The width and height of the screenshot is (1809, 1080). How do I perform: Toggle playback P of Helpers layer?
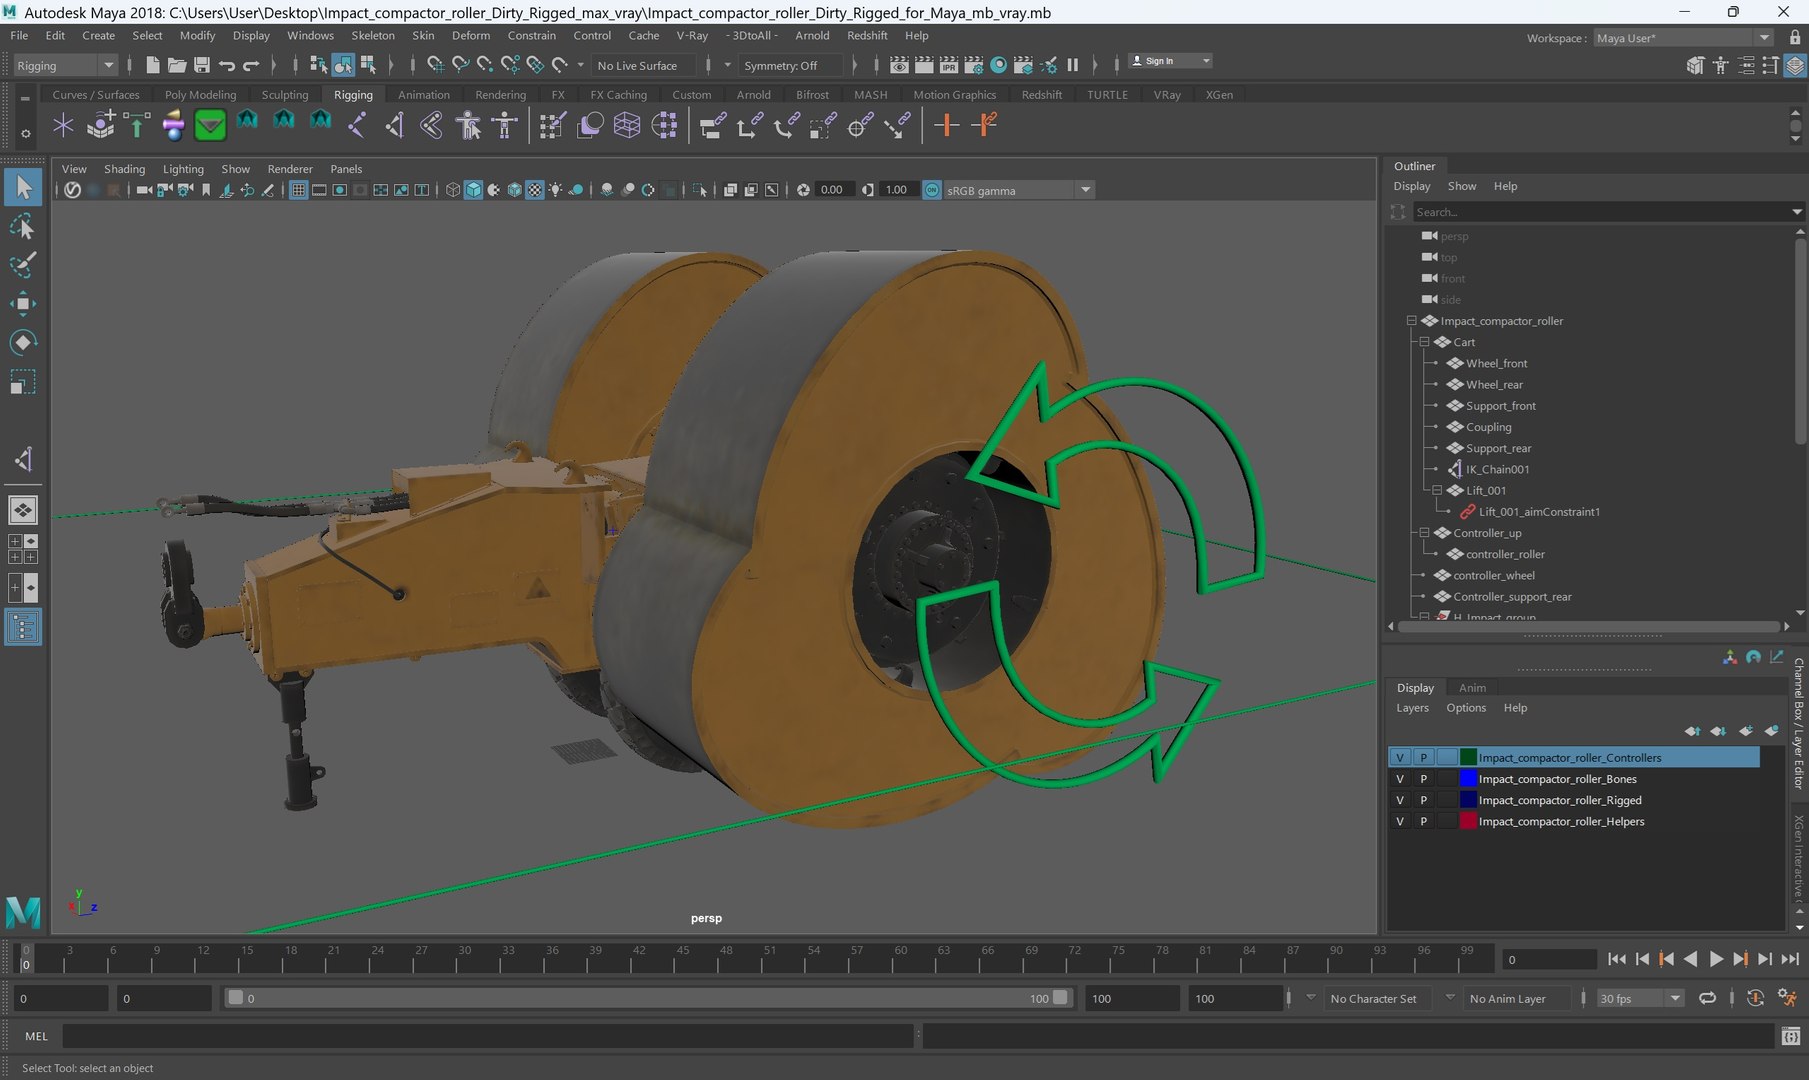tap(1423, 821)
